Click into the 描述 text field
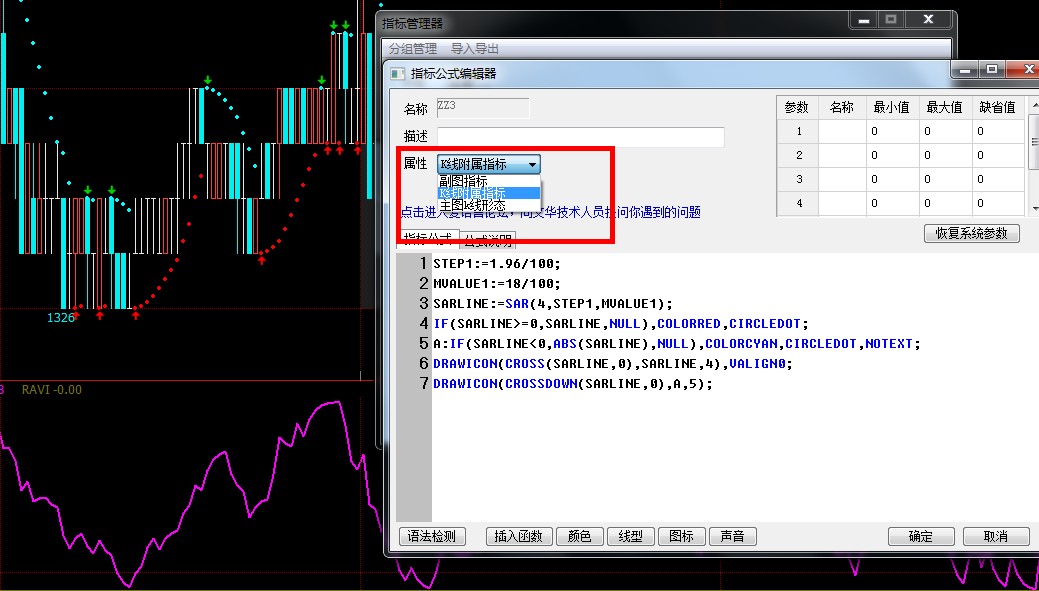 point(580,137)
